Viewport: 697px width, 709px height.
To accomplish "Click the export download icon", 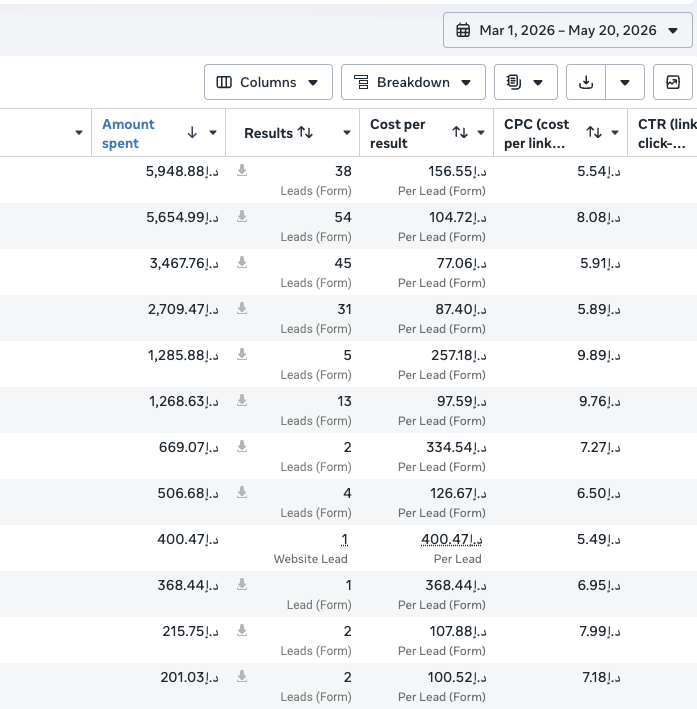I will [586, 82].
